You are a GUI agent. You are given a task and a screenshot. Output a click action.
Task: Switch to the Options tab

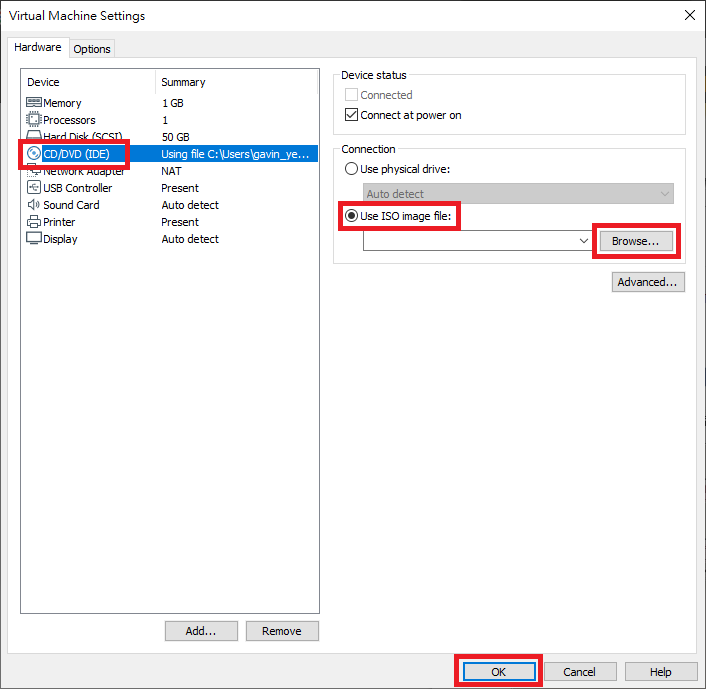92,49
